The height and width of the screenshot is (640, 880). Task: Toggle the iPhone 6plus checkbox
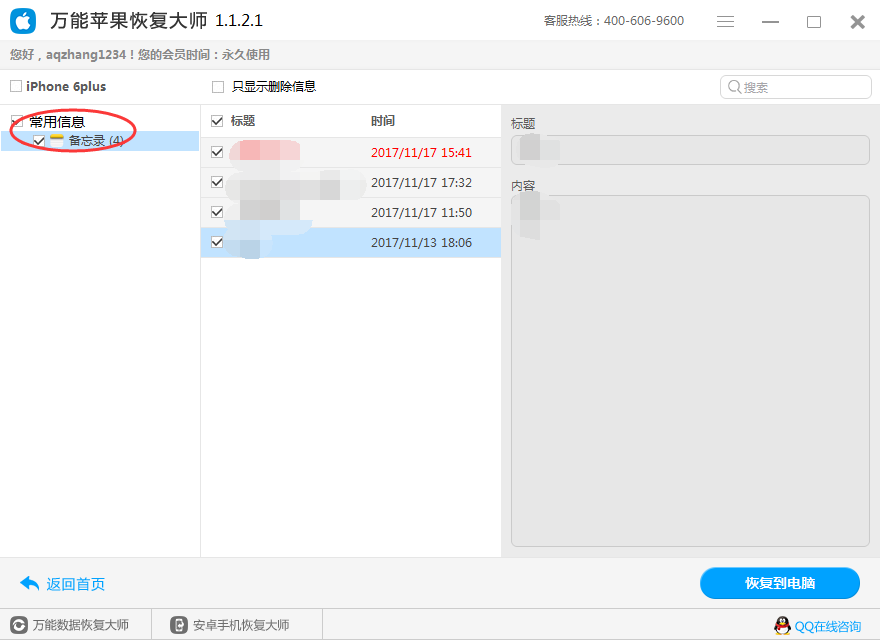click(x=16, y=86)
